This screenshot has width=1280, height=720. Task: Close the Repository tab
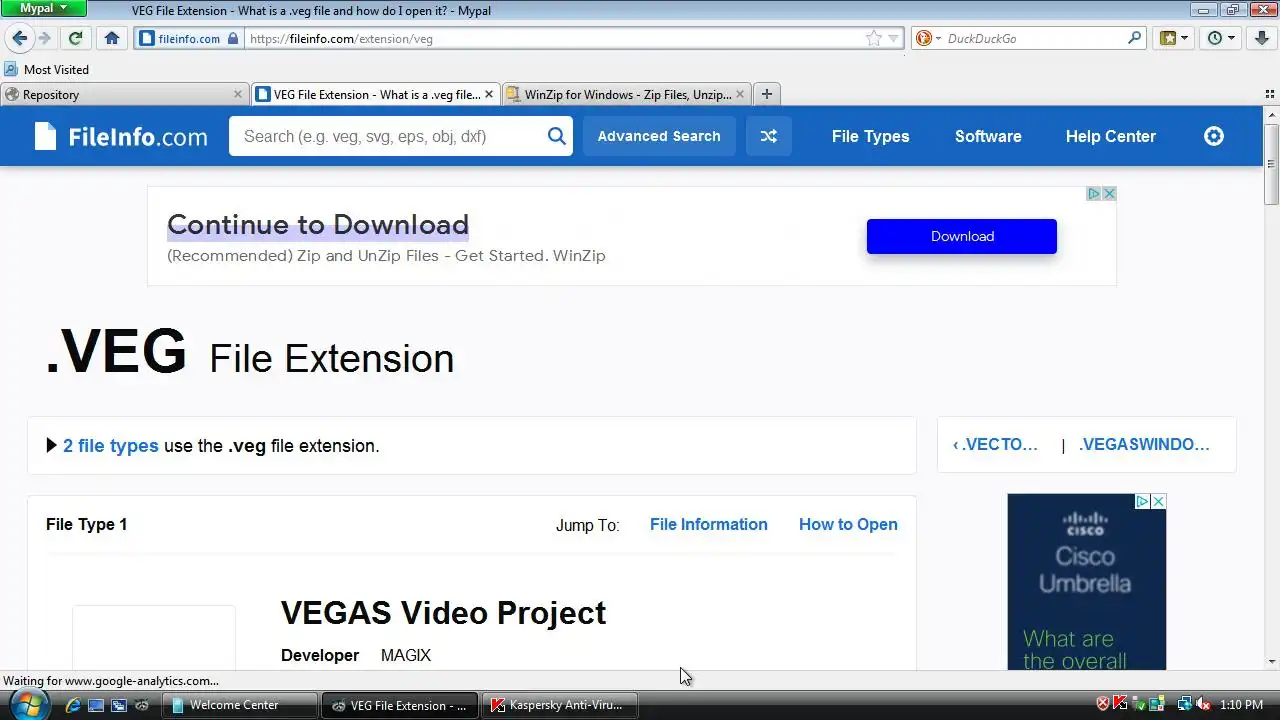238,94
